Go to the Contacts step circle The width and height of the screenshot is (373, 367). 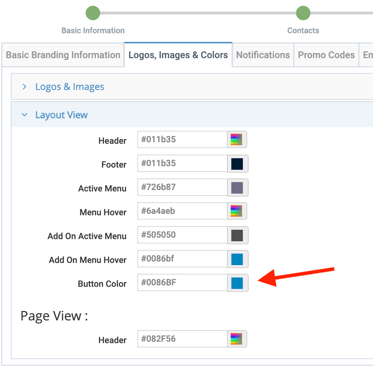coord(303,13)
